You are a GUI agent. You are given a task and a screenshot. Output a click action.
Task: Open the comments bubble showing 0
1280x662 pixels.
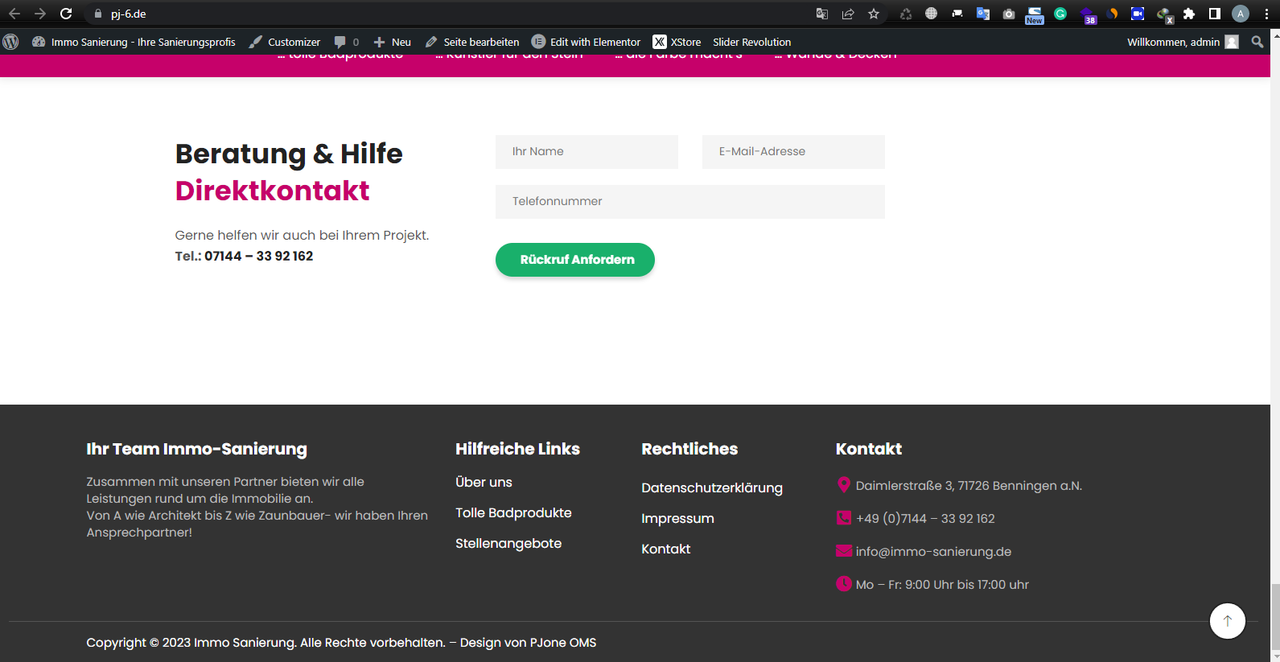click(346, 42)
